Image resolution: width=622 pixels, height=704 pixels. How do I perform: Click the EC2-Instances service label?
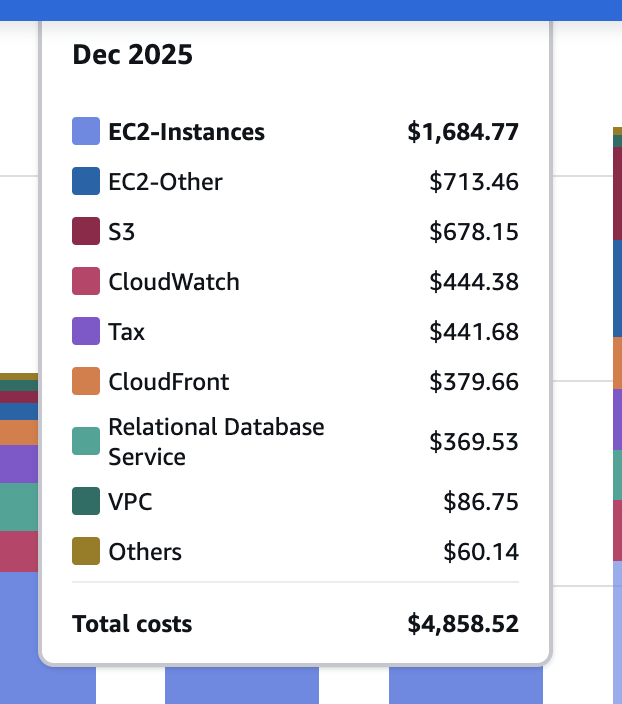point(186,132)
